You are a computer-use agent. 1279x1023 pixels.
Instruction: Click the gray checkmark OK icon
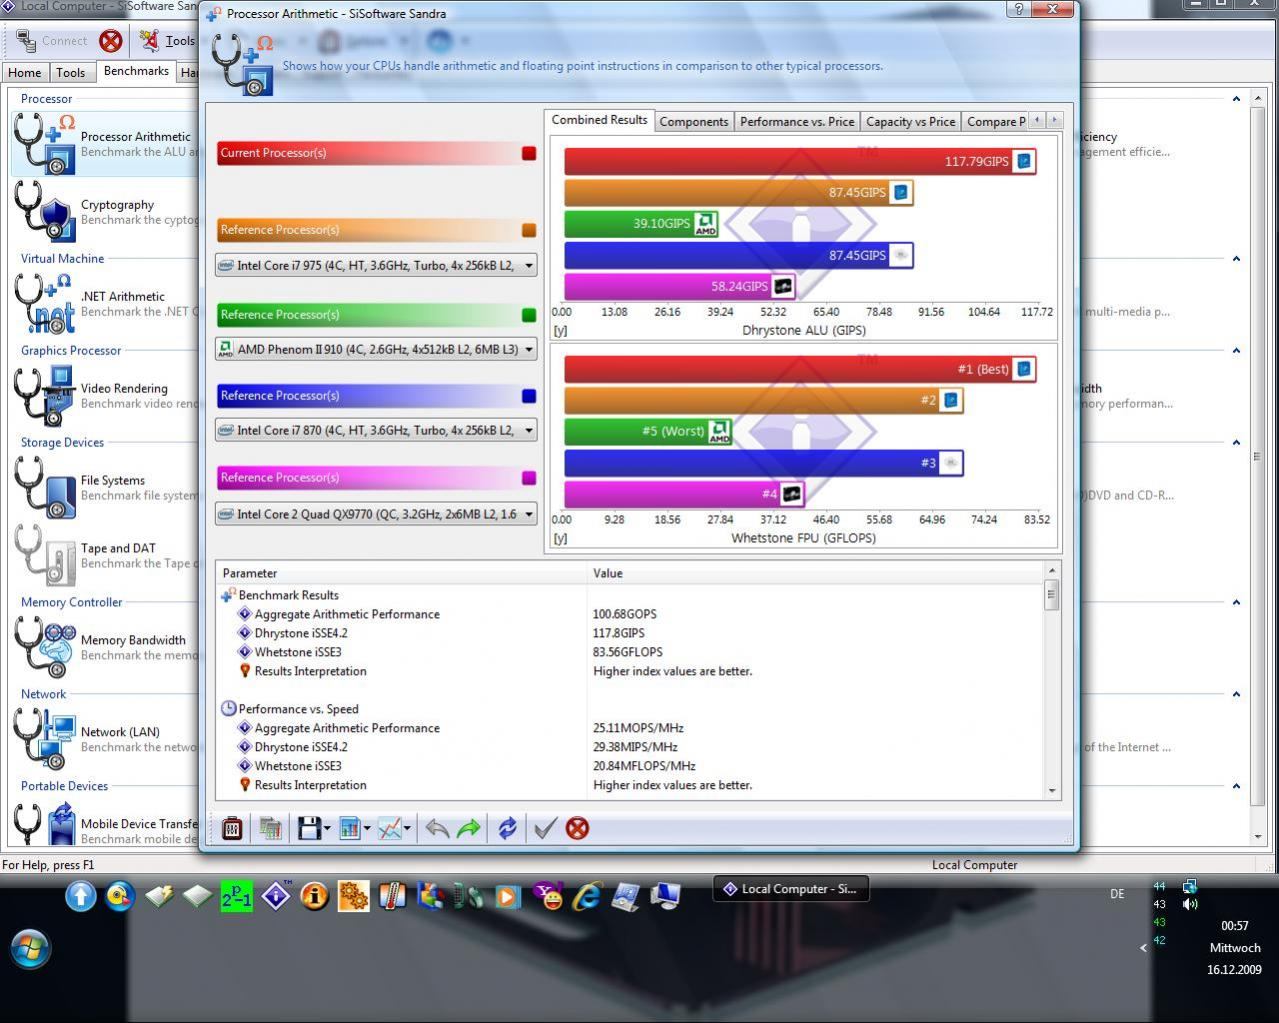545,828
